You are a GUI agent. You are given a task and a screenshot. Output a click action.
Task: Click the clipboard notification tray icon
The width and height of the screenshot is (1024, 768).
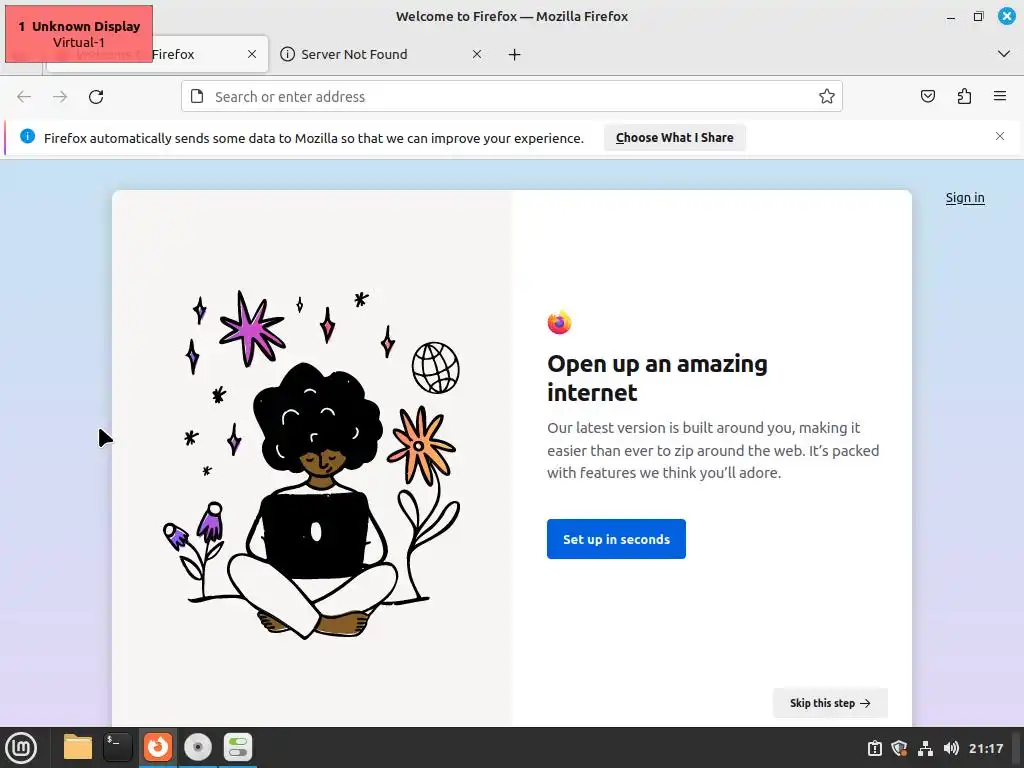(874, 748)
